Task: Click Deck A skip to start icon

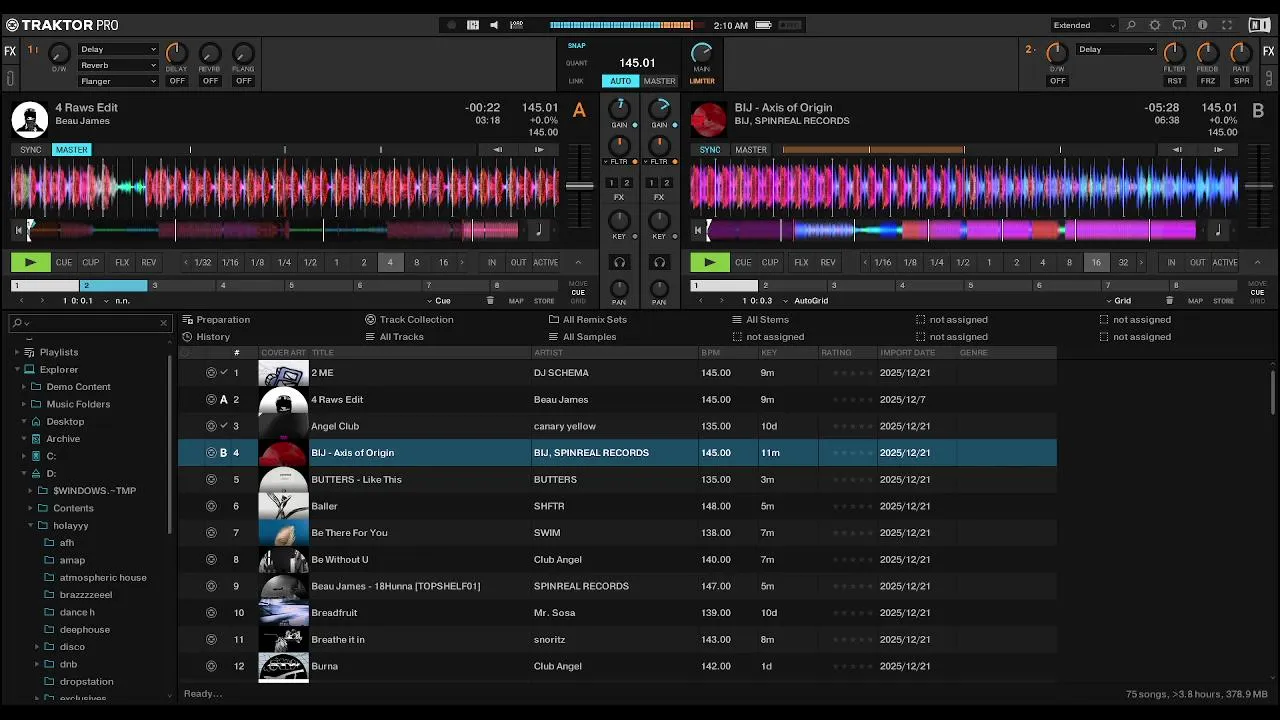Action: point(18,231)
